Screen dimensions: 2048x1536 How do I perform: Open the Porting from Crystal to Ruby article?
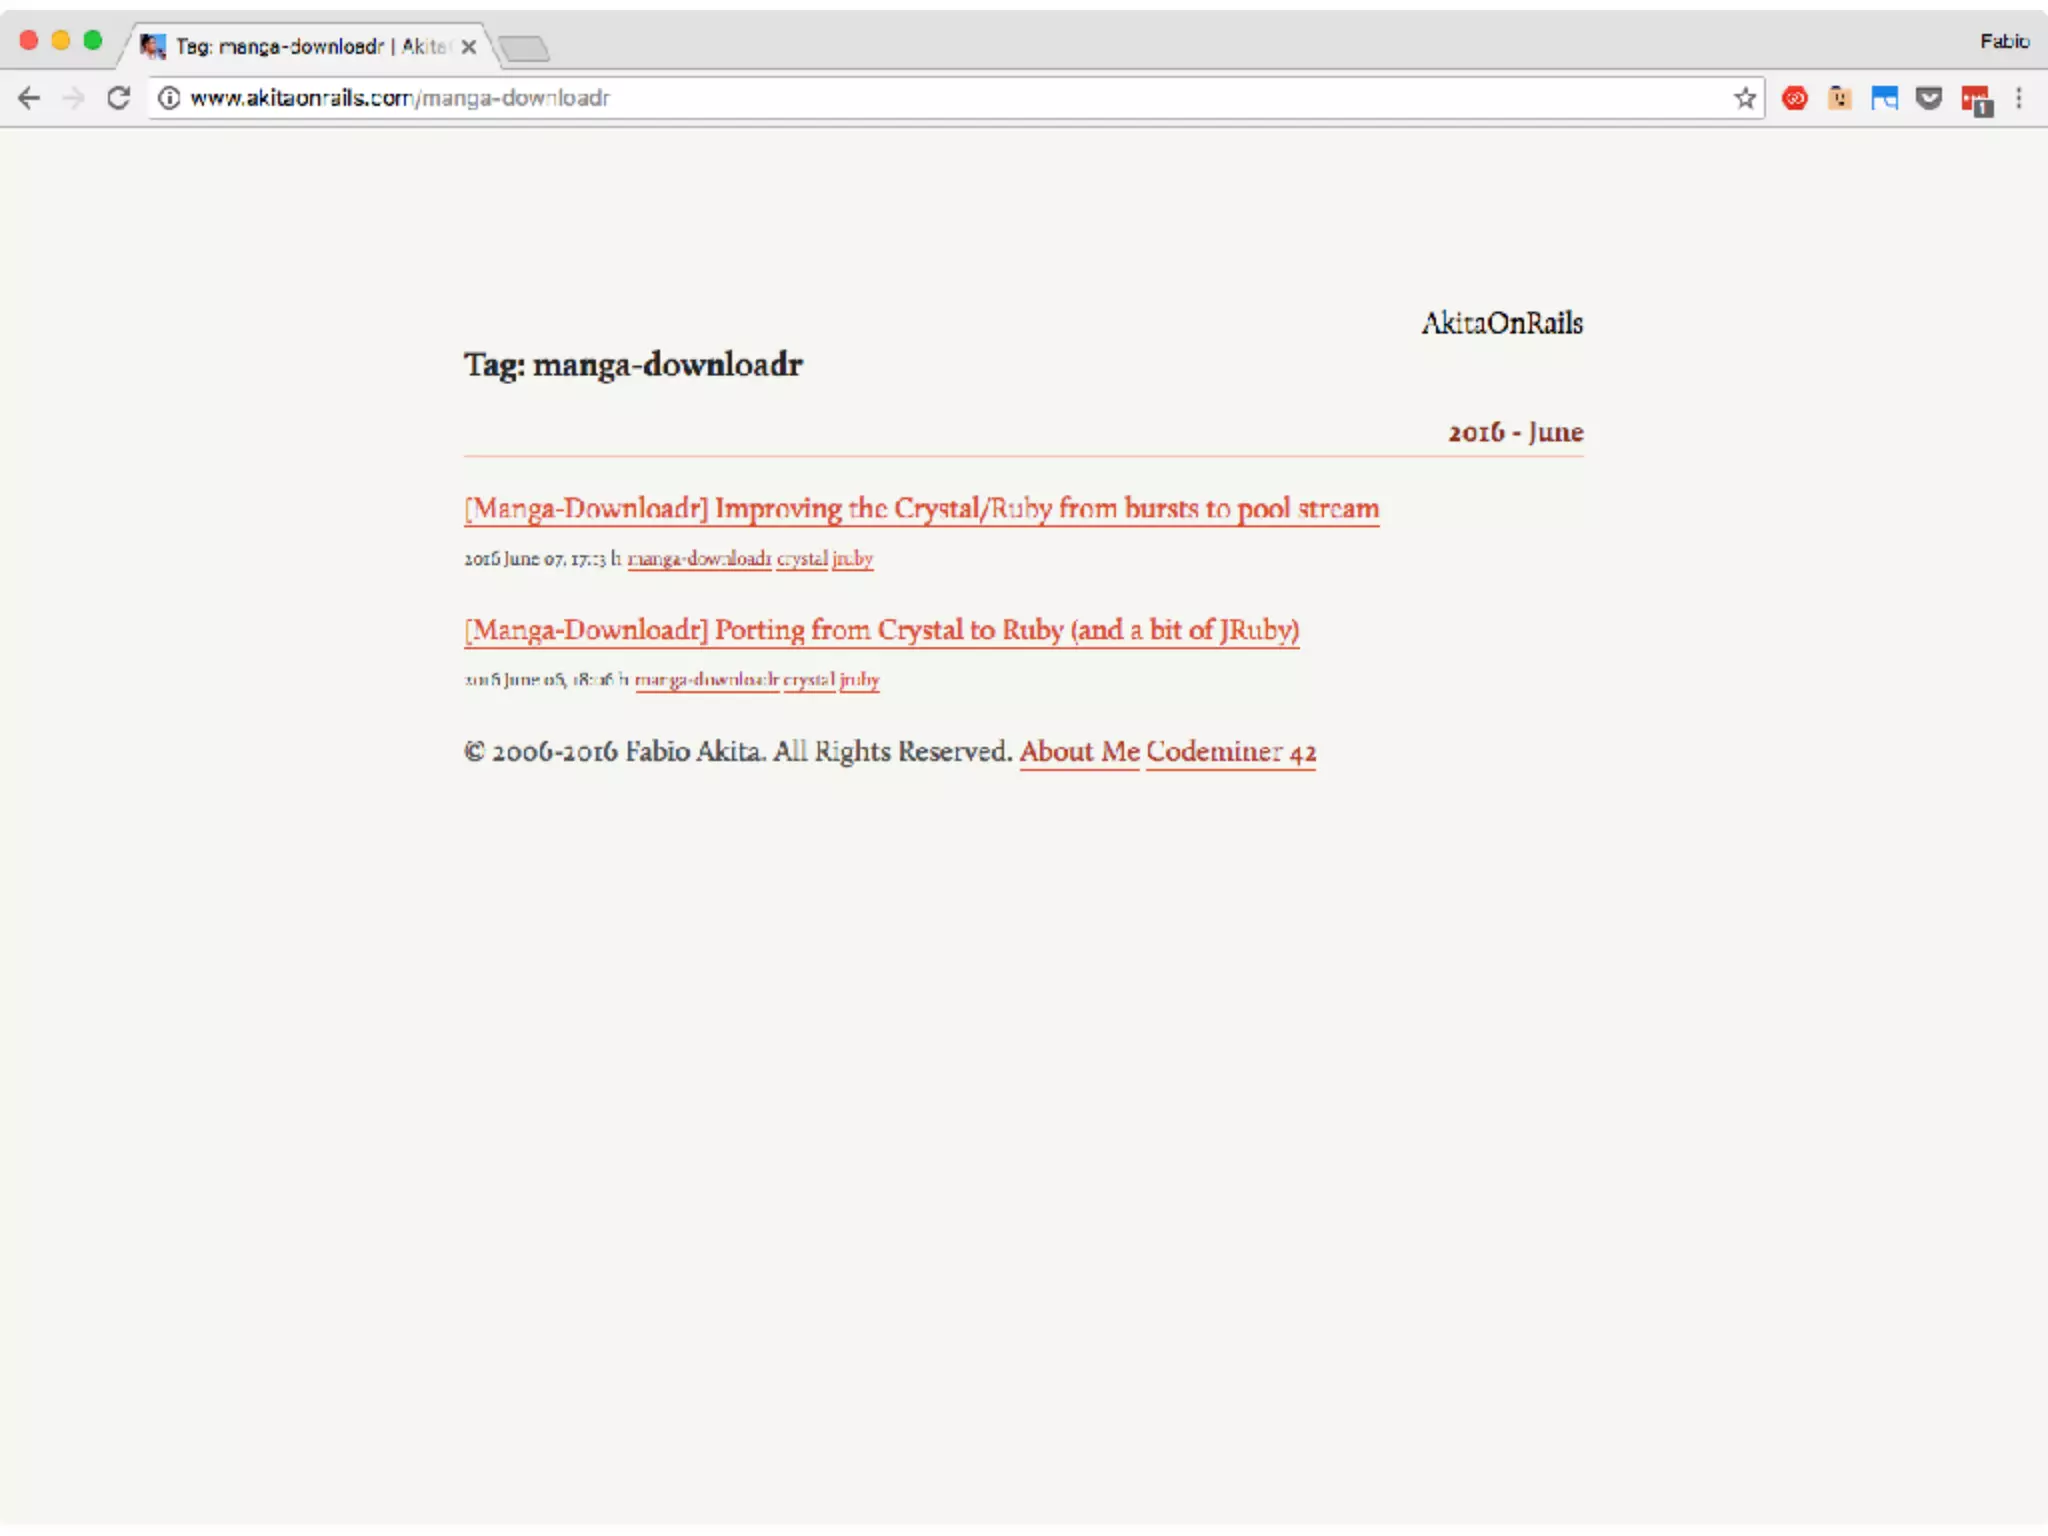pyautogui.click(x=881, y=630)
